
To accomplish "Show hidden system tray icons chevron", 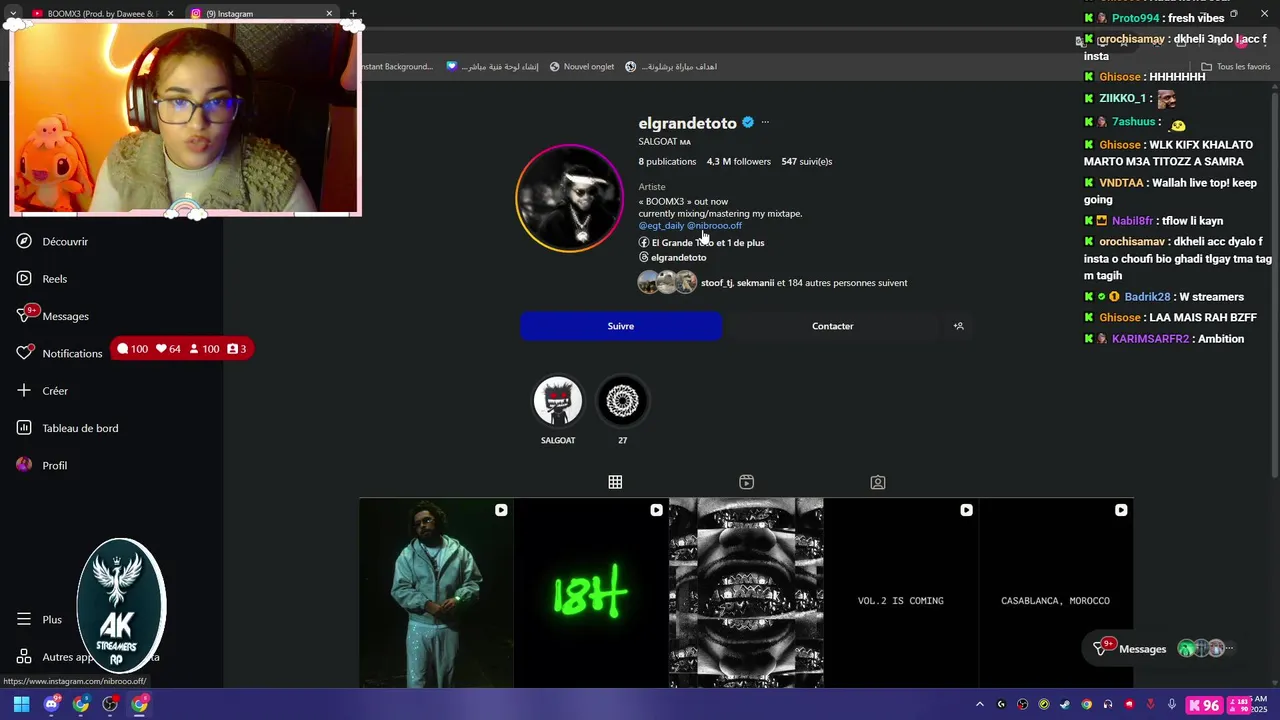I will [x=979, y=704].
